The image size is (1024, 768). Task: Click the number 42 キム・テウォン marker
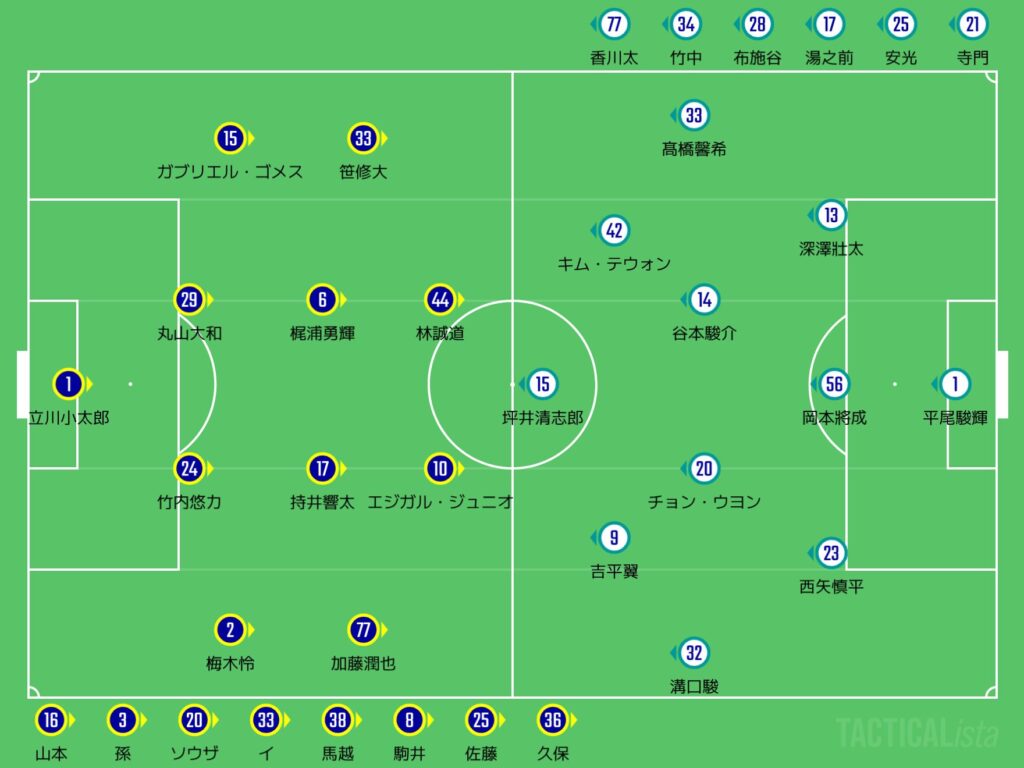tap(614, 231)
